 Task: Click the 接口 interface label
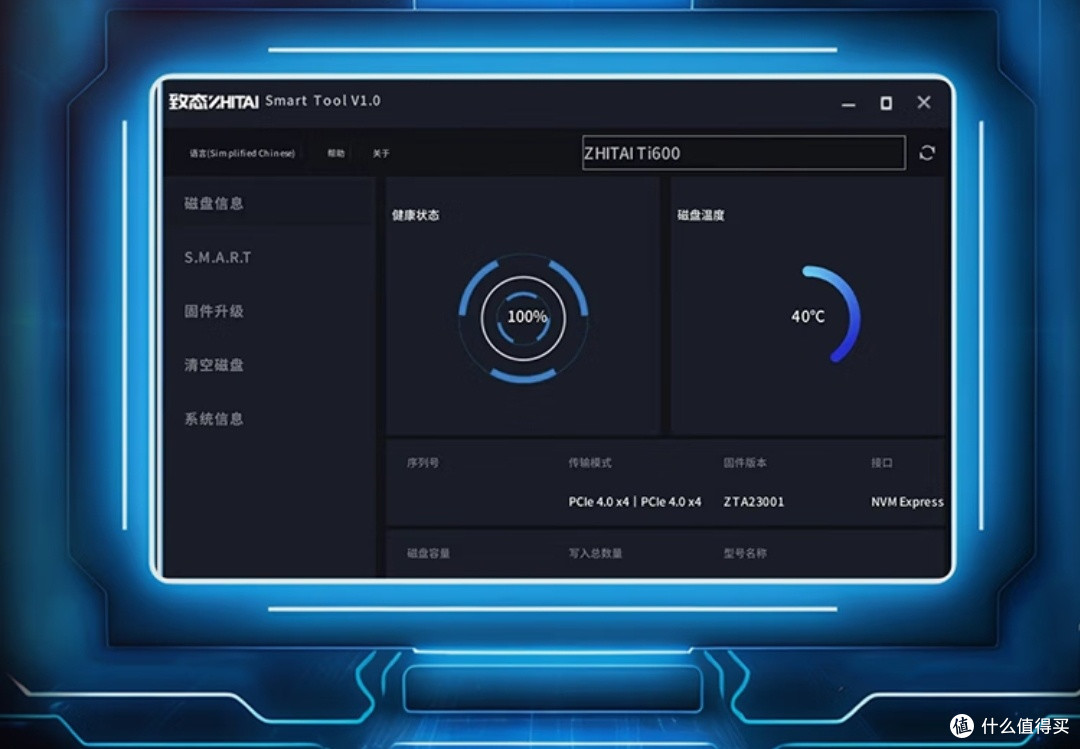882,462
